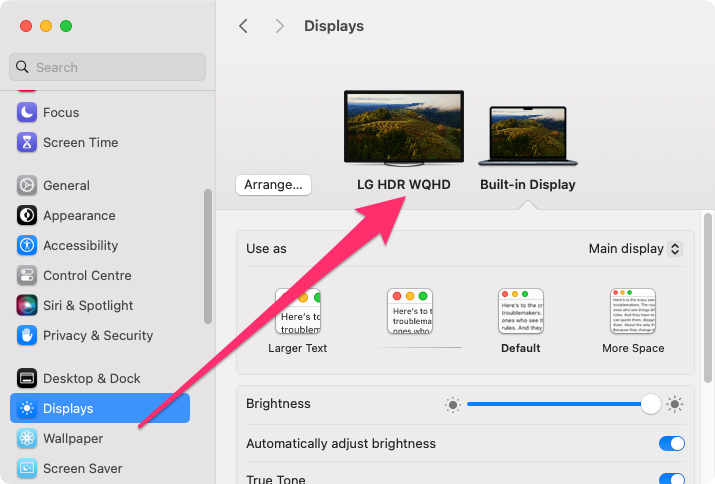Image resolution: width=715 pixels, height=484 pixels.
Task: Open Wallpaper settings in sidebar
Action: 73,439
